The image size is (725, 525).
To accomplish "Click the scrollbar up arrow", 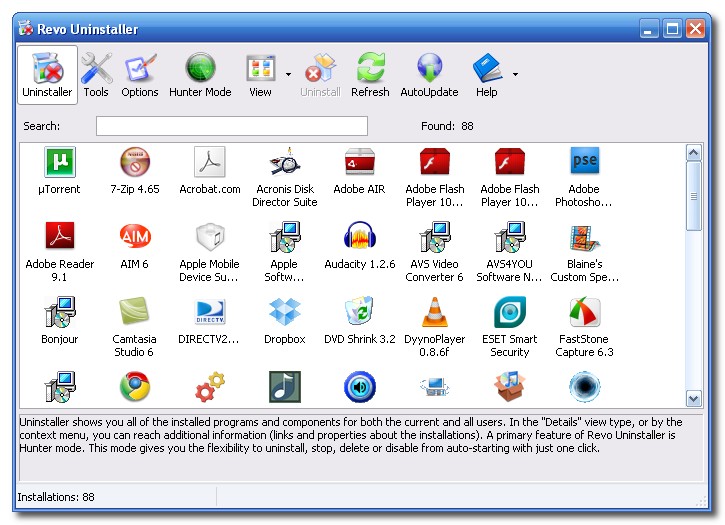I will [x=694, y=152].
